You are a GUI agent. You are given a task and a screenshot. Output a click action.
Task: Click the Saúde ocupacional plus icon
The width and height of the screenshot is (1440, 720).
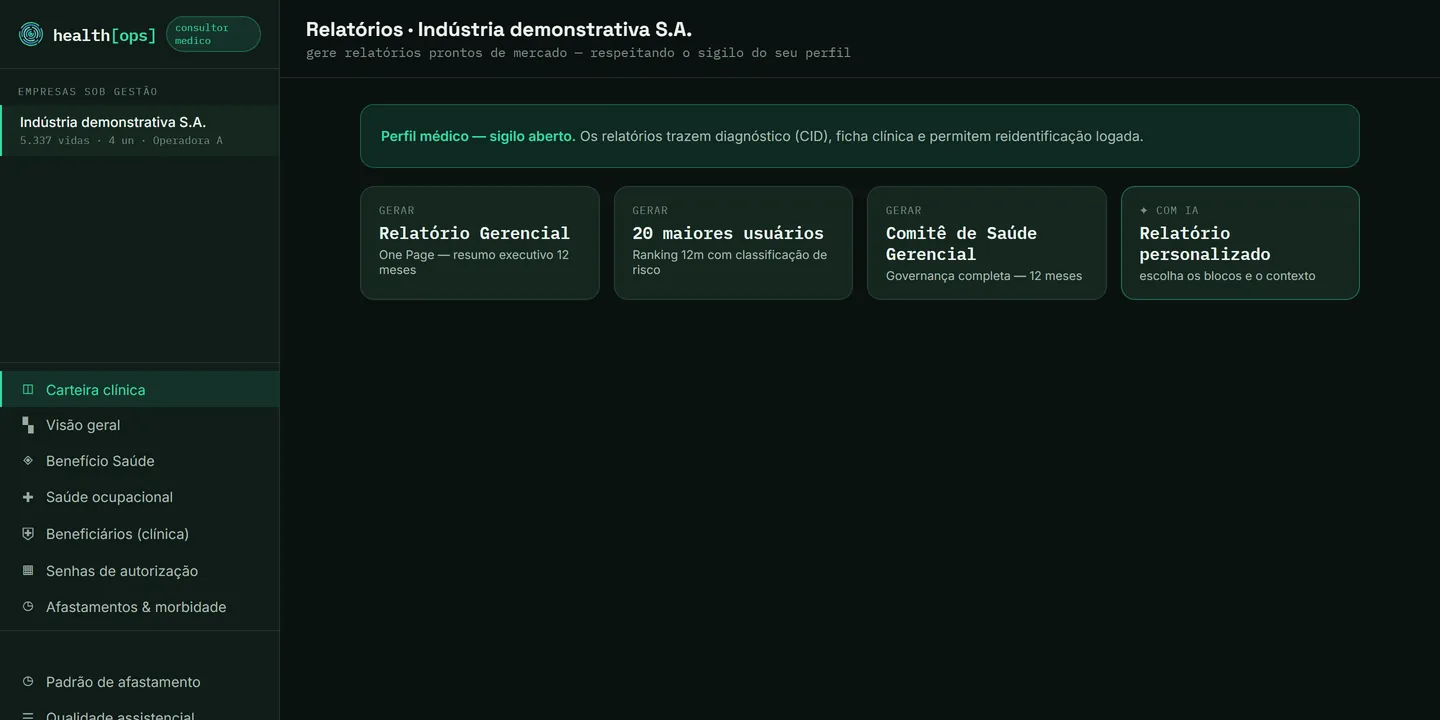coord(28,497)
